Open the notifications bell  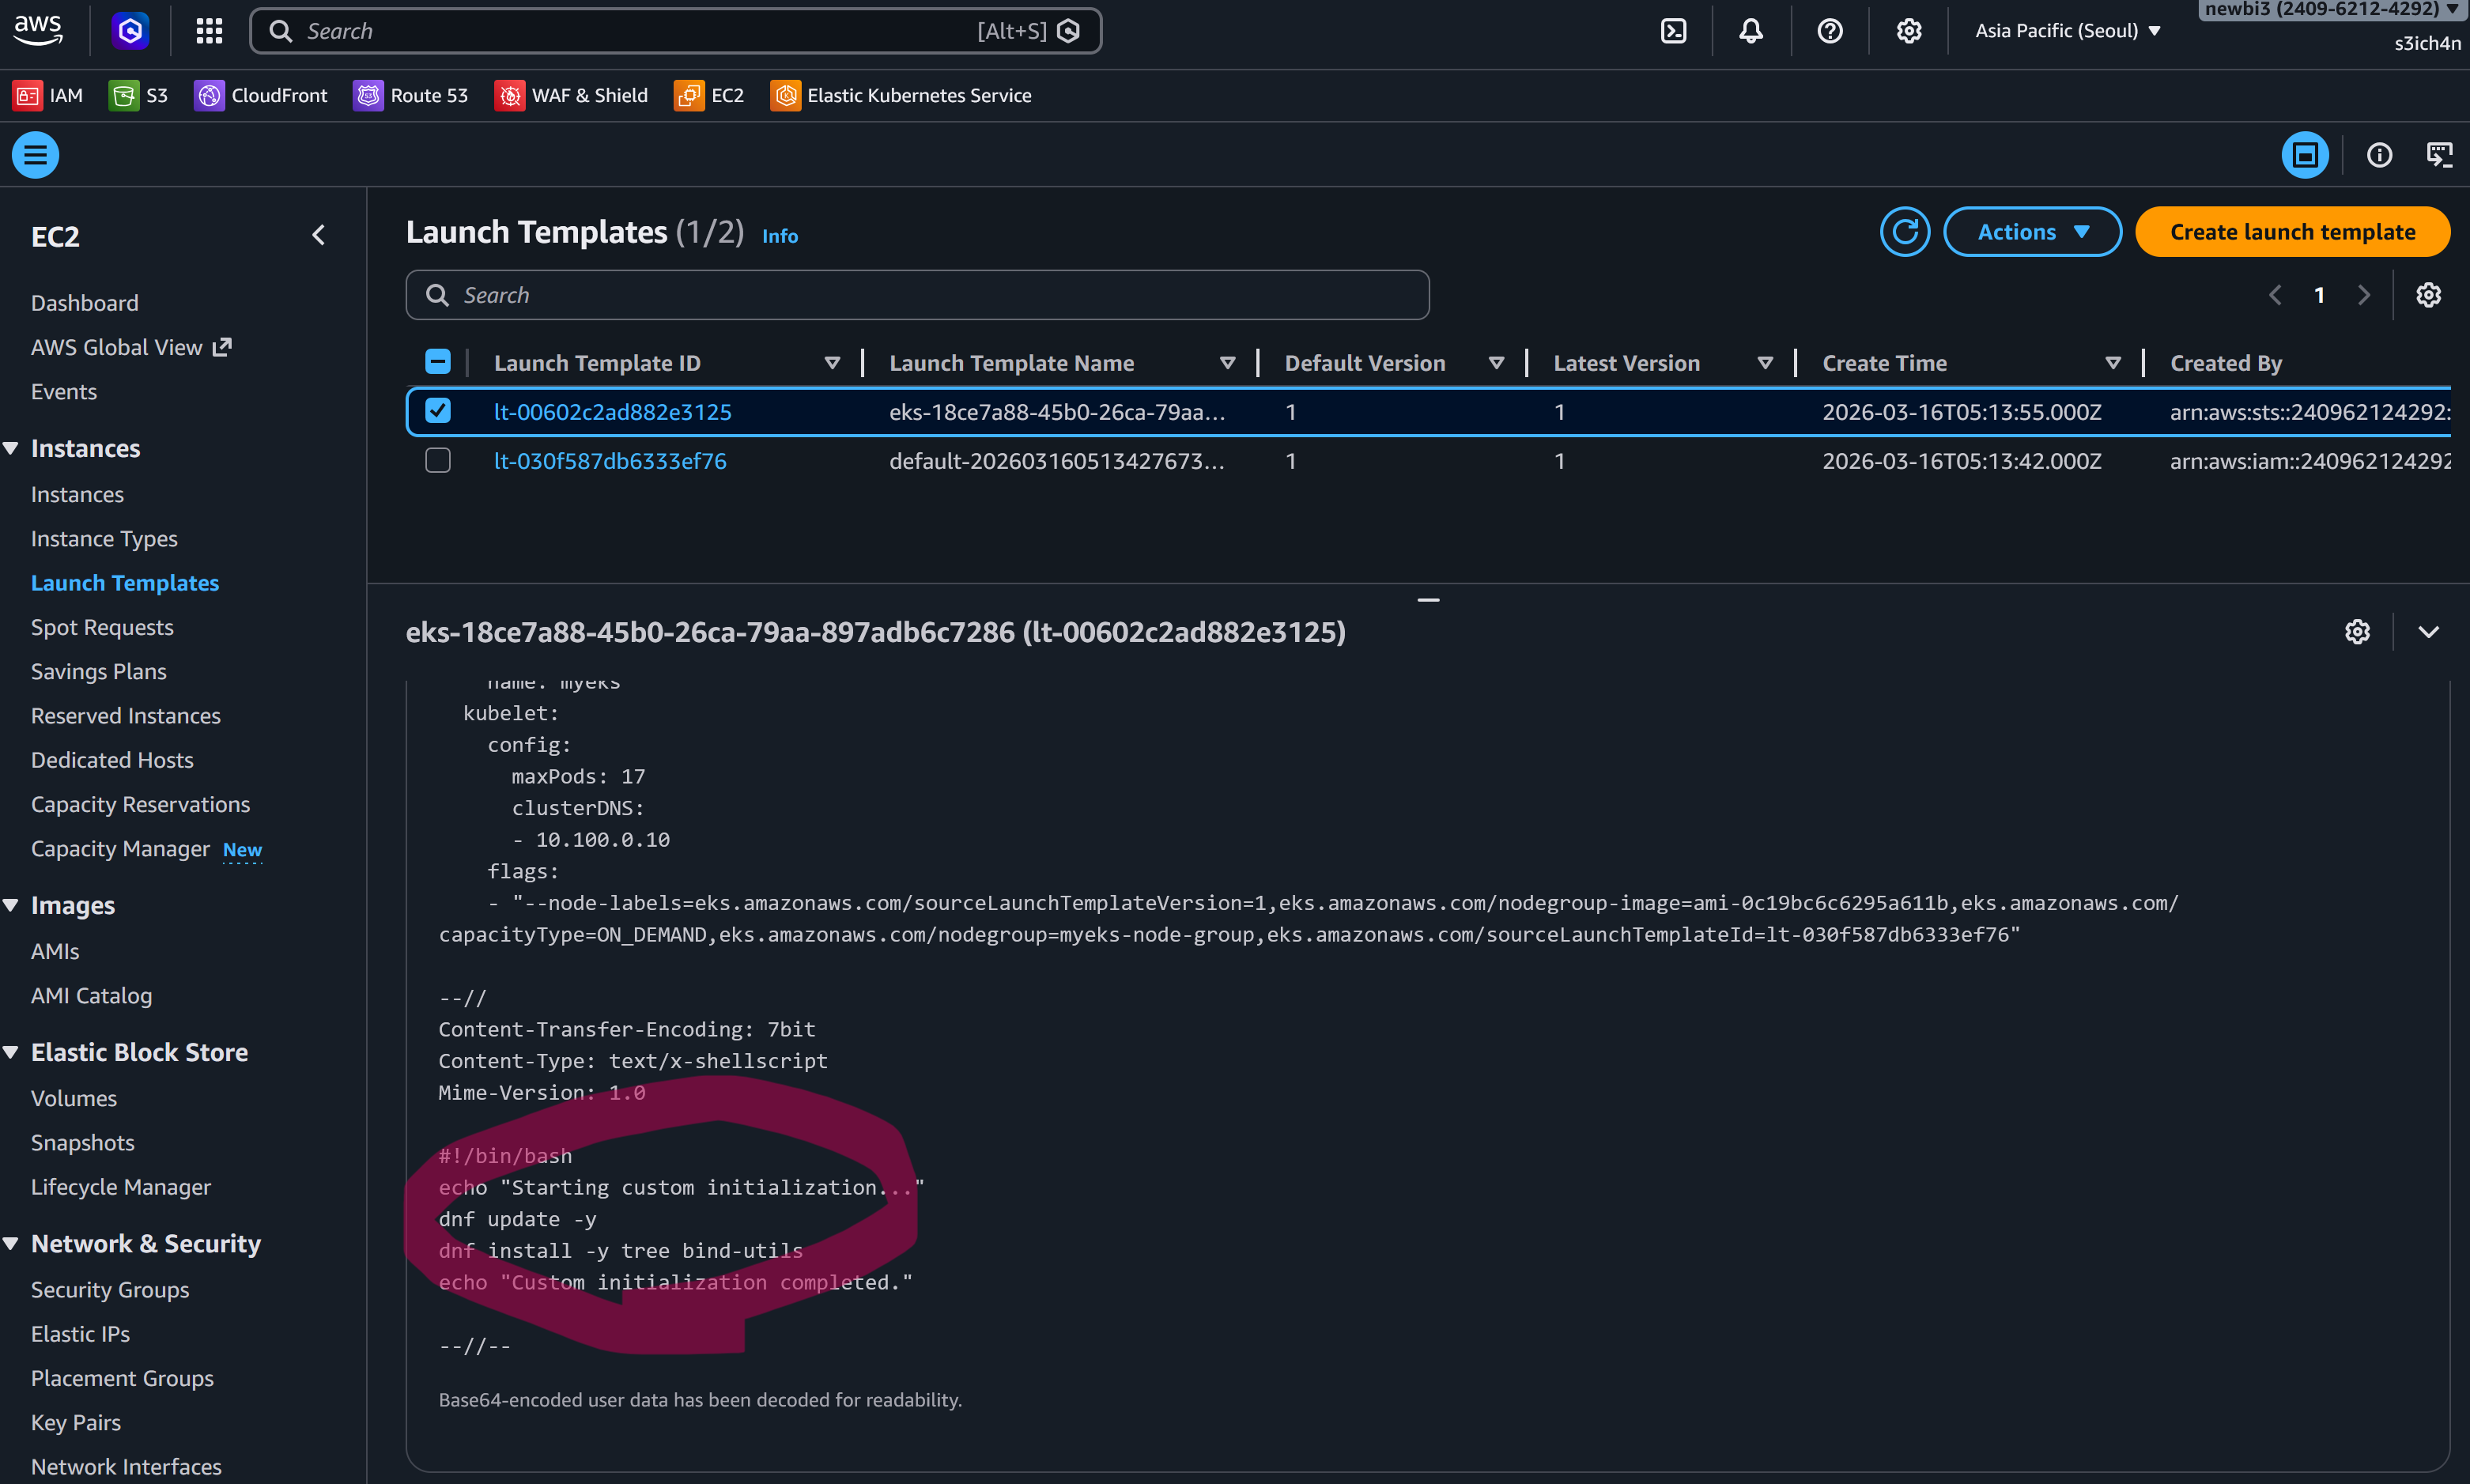tap(1751, 31)
